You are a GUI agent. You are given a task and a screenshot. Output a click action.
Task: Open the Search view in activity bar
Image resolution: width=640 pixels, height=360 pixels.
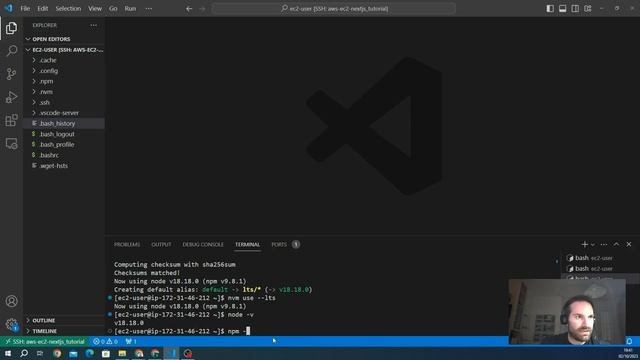click(11, 51)
